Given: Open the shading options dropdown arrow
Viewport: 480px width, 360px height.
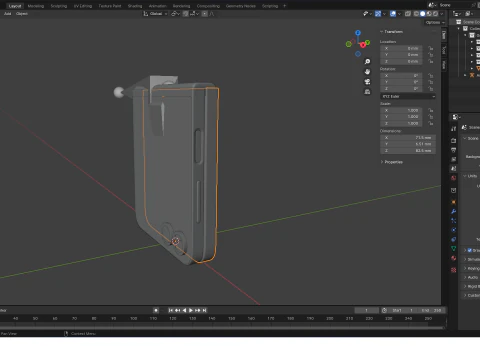Looking at the screenshot, I should (442, 14).
